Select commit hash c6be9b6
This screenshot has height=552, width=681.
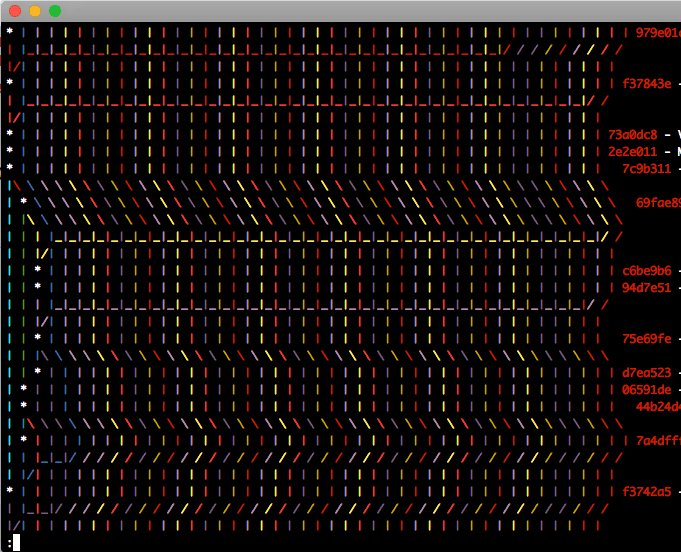(x=646, y=271)
